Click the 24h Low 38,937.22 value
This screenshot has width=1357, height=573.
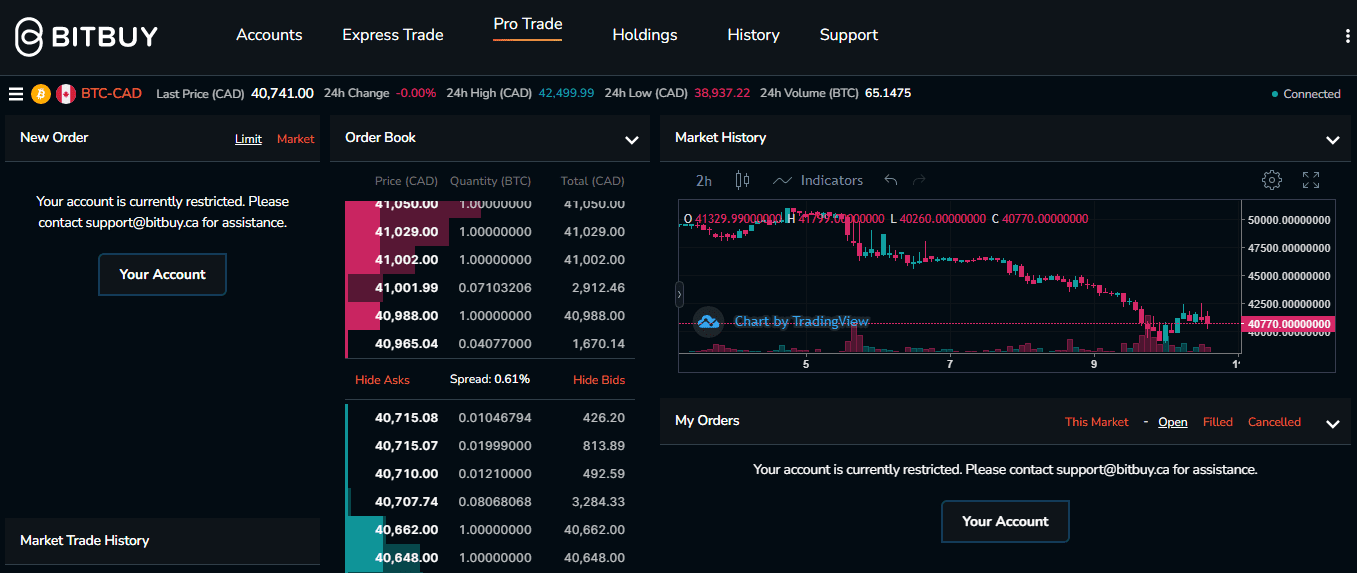coord(722,93)
